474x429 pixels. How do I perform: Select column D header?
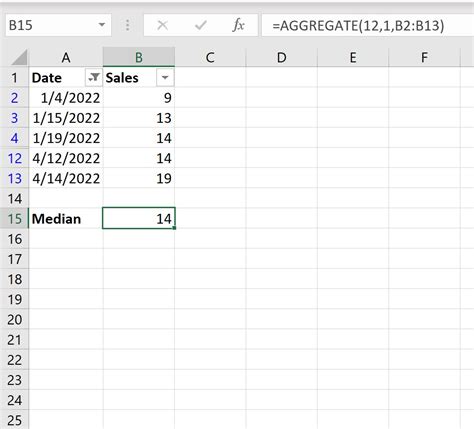click(x=281, y=57)
